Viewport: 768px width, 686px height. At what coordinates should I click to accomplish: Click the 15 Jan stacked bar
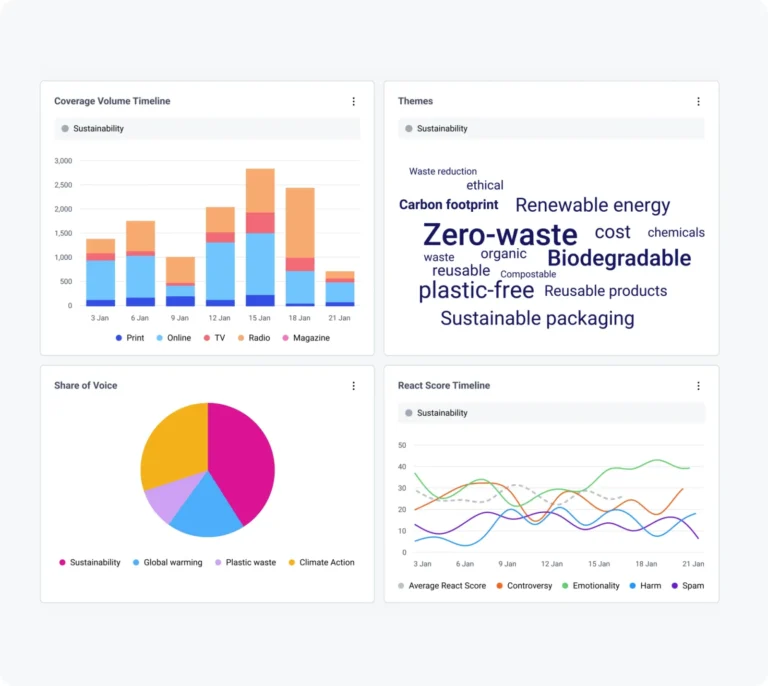point(260,237)
